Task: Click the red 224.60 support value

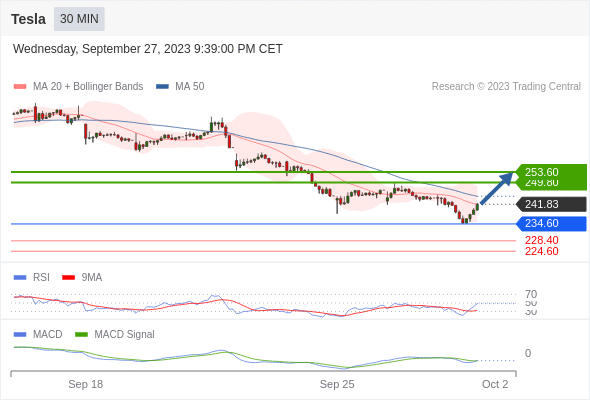Action: tap(542, 251)
